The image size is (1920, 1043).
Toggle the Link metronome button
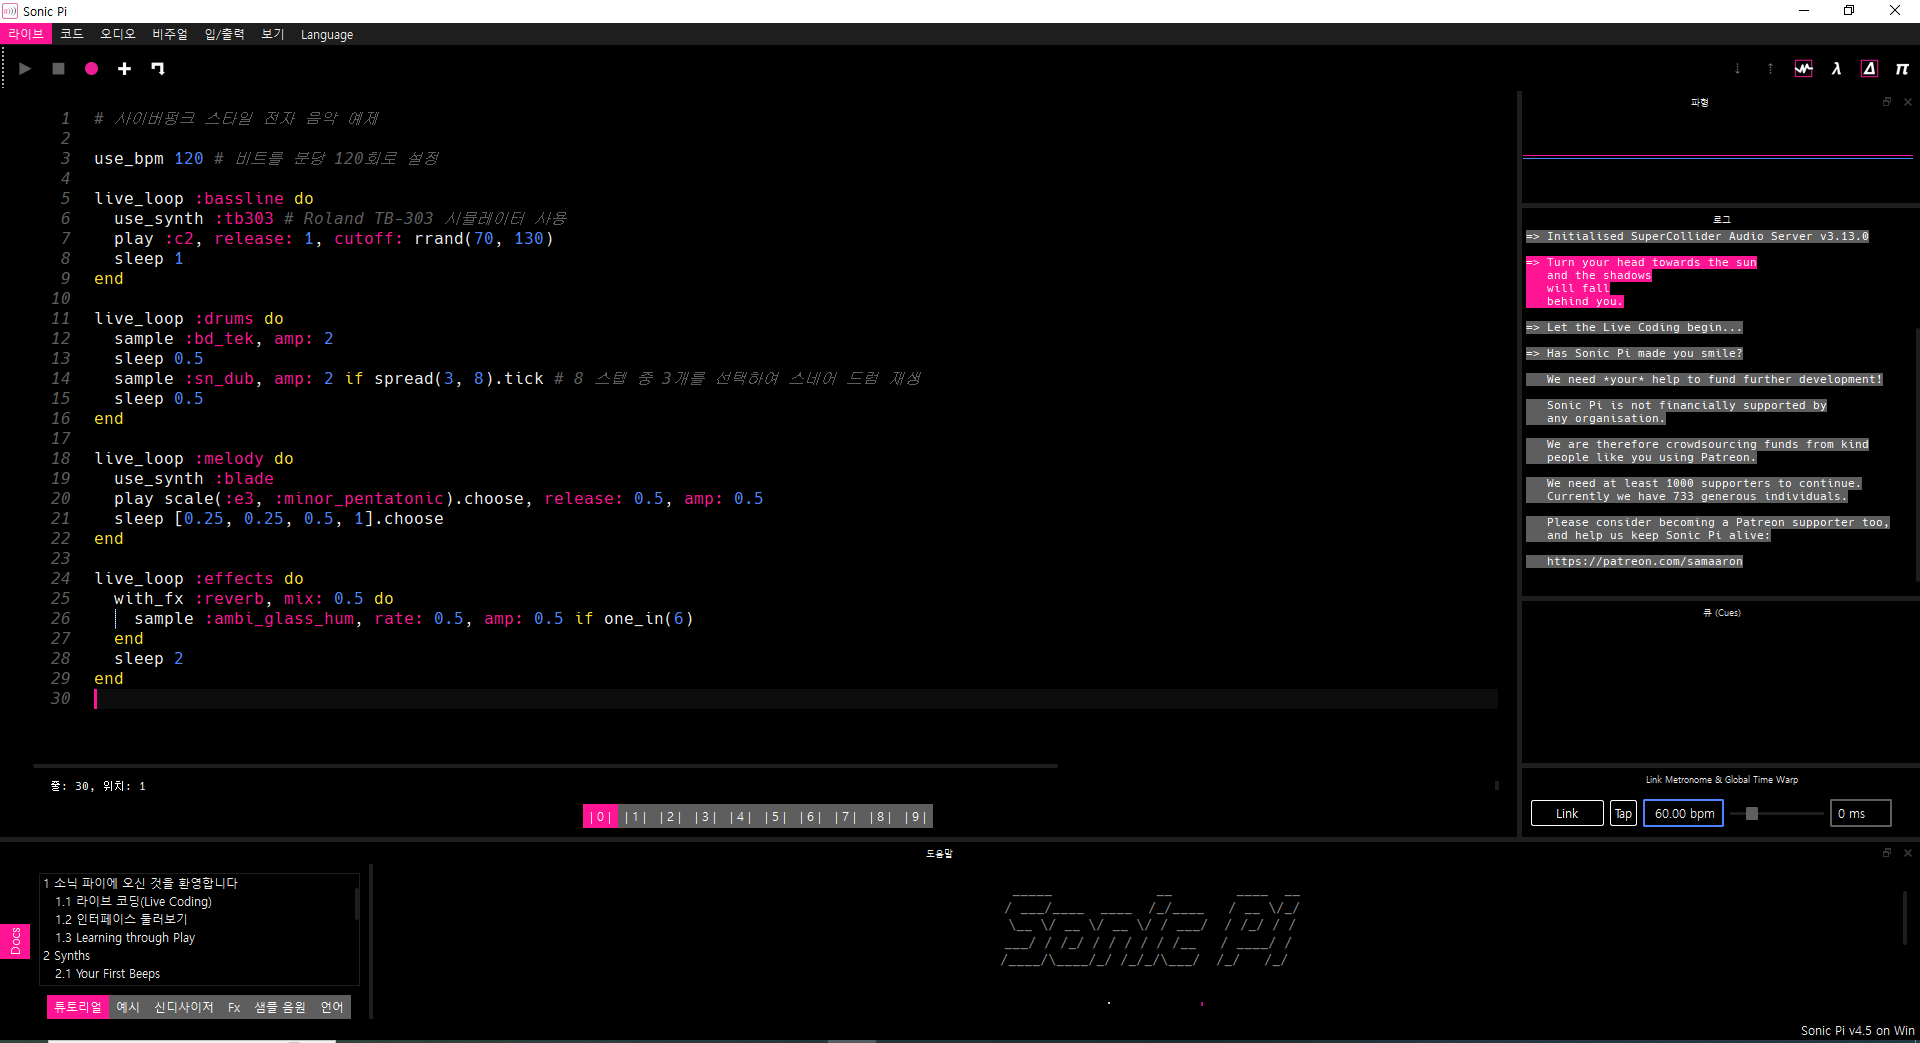[x=1567, y=813]
